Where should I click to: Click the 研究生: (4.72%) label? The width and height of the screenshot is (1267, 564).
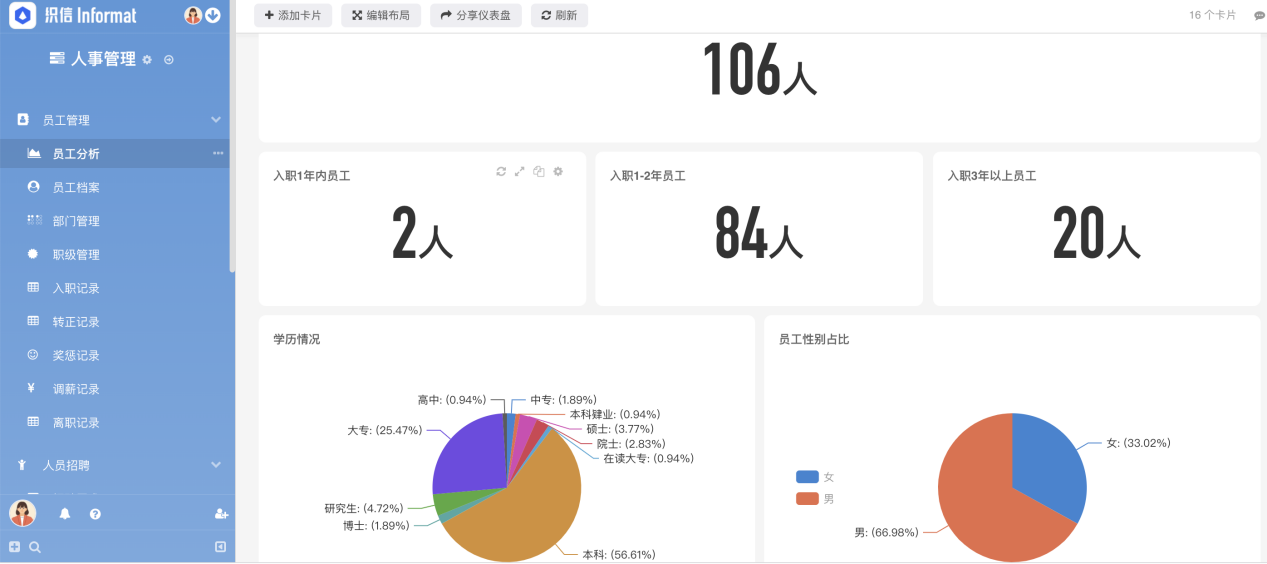364,508
